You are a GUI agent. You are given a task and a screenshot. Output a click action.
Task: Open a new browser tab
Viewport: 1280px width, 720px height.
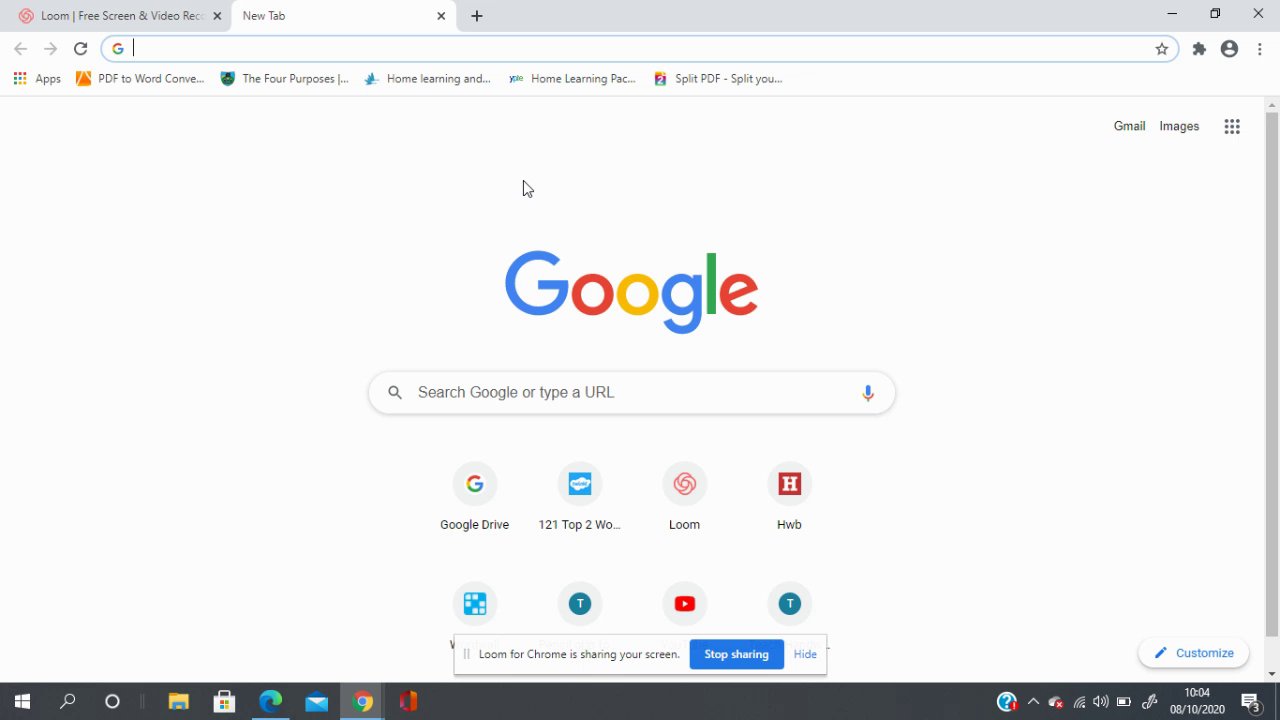coord(477,16)
